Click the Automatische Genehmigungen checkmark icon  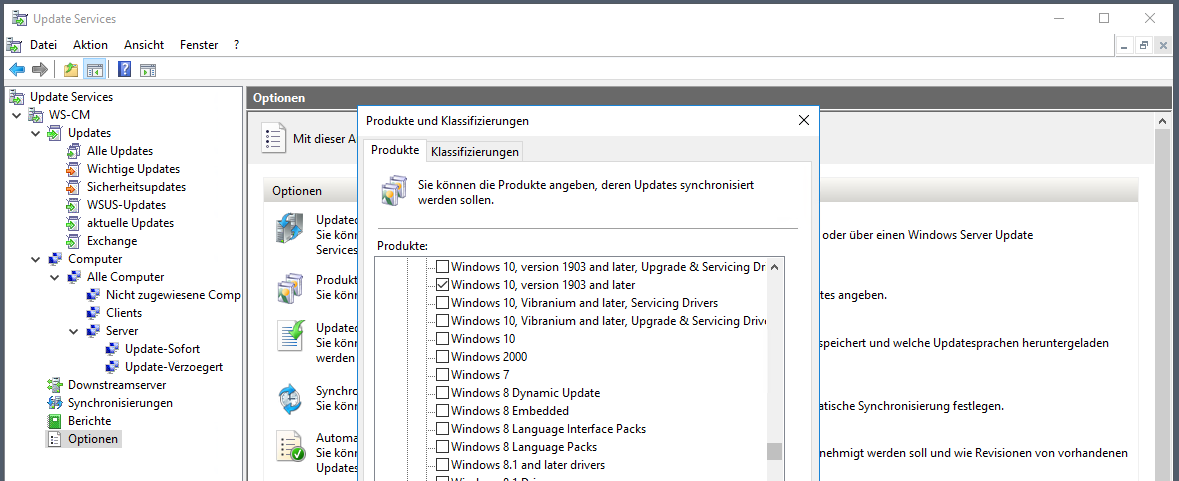pyautogui.click(x=289, y=447)
